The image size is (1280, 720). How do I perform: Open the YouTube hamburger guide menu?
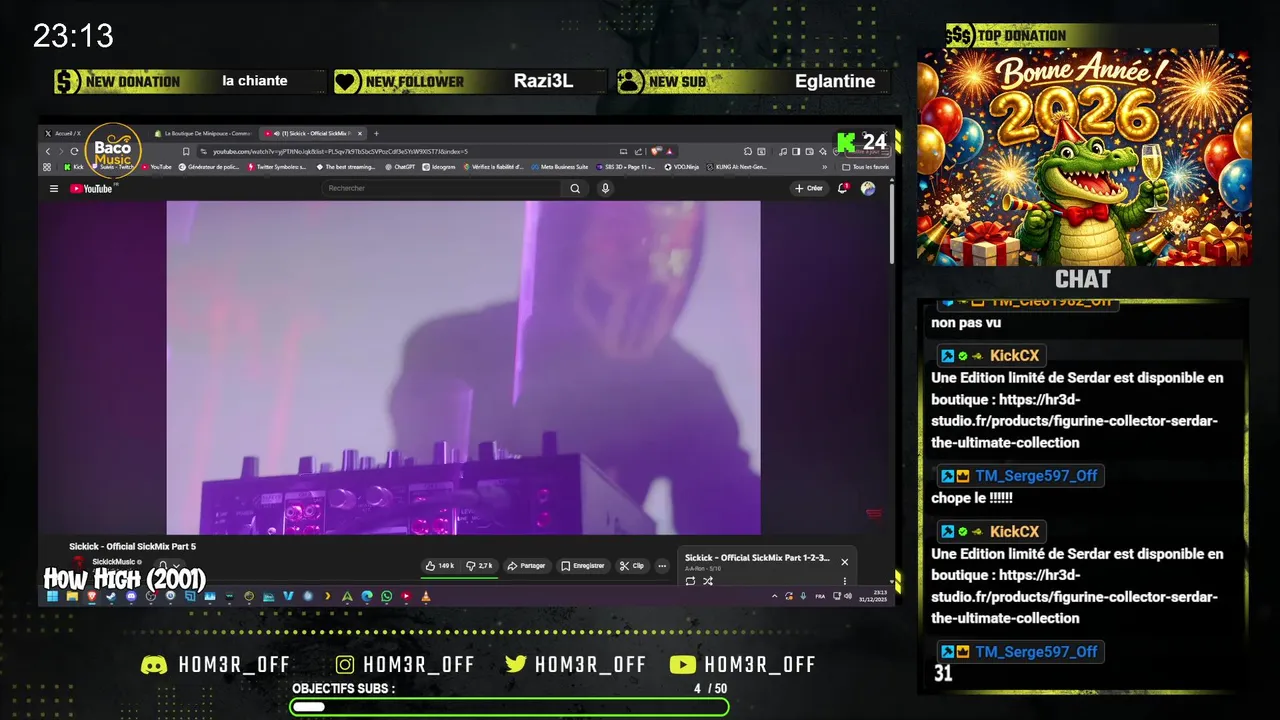click(x=54, y=188)
